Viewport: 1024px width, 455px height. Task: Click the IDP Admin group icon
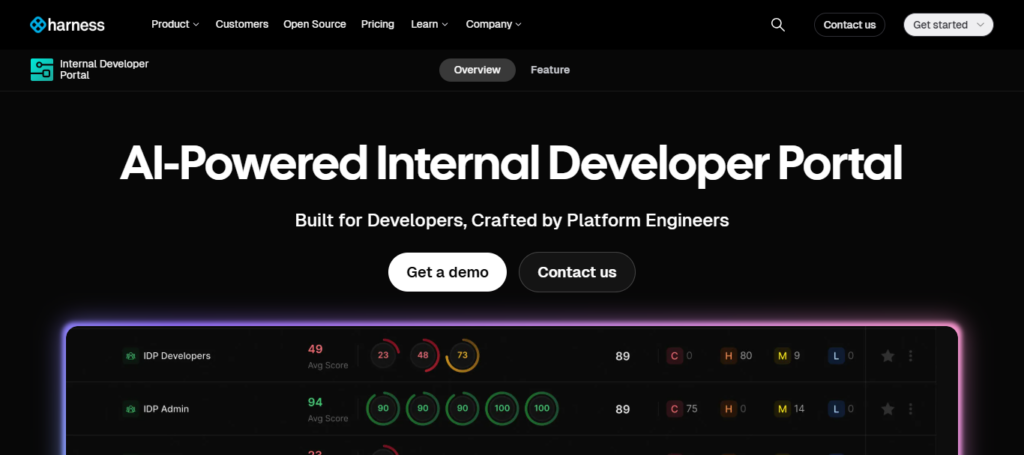pyautogui.click(x=130, y=409)
